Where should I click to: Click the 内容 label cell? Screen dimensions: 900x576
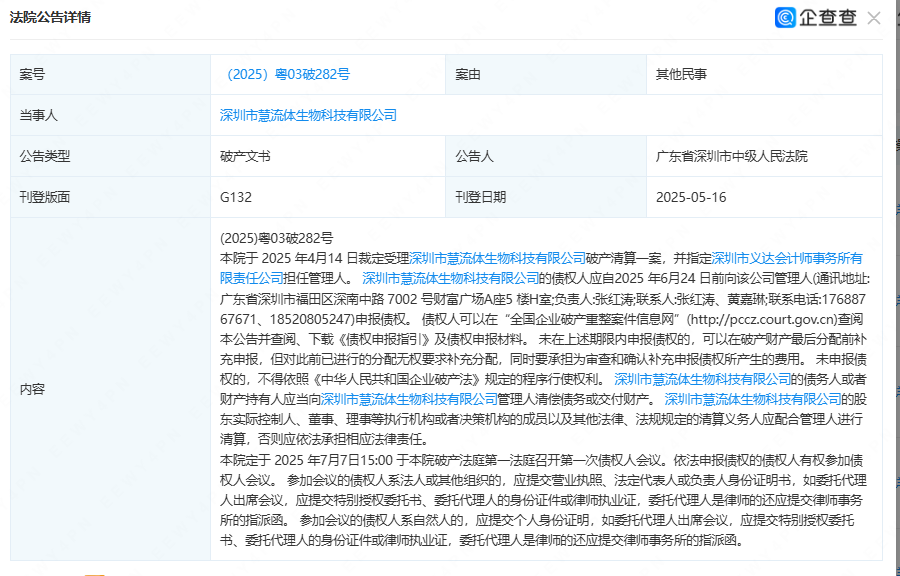[x=110, y=389]
